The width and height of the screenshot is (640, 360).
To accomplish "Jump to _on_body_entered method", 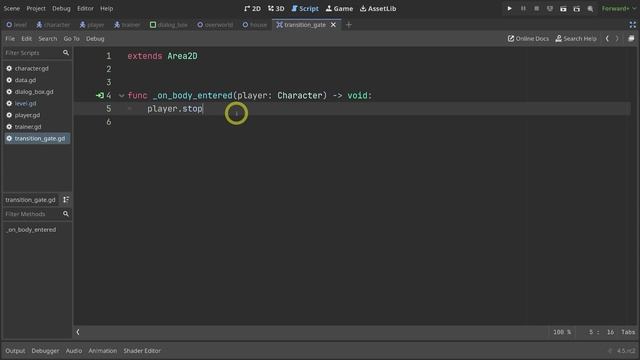I will (x=31, y=230).
